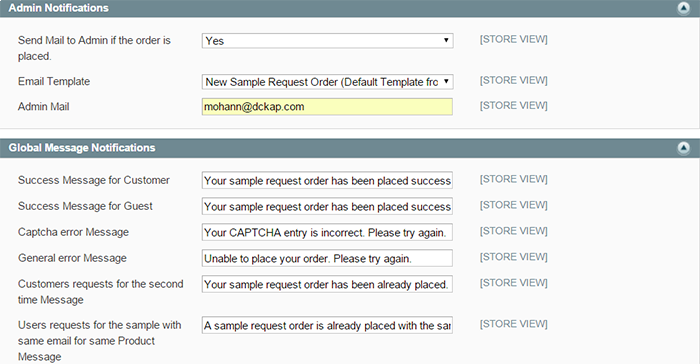Click the Users requests for the sample label
Screen dimensions: 700x364
pyautogui.click(x=100, y=341)
